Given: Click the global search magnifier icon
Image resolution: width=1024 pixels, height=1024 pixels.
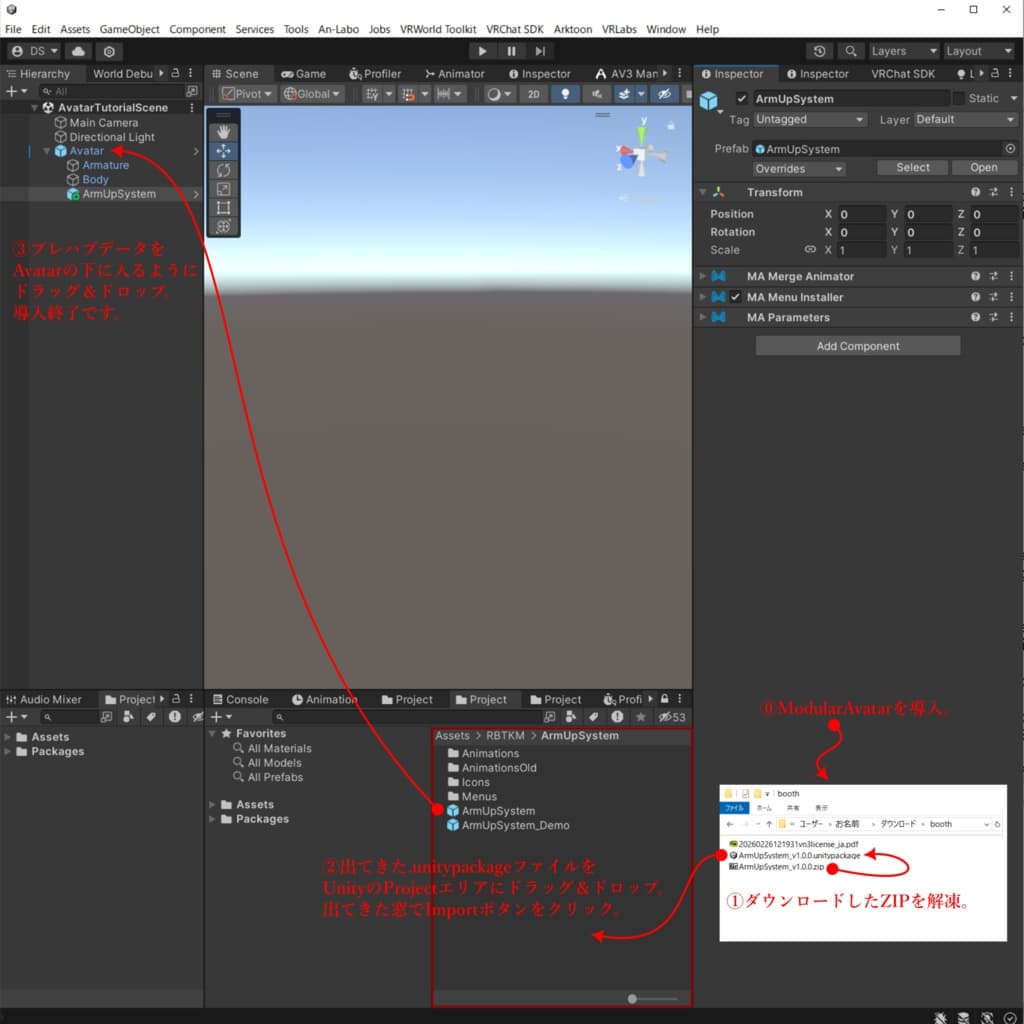Looking at the screenshot, I should click(850, 51).
